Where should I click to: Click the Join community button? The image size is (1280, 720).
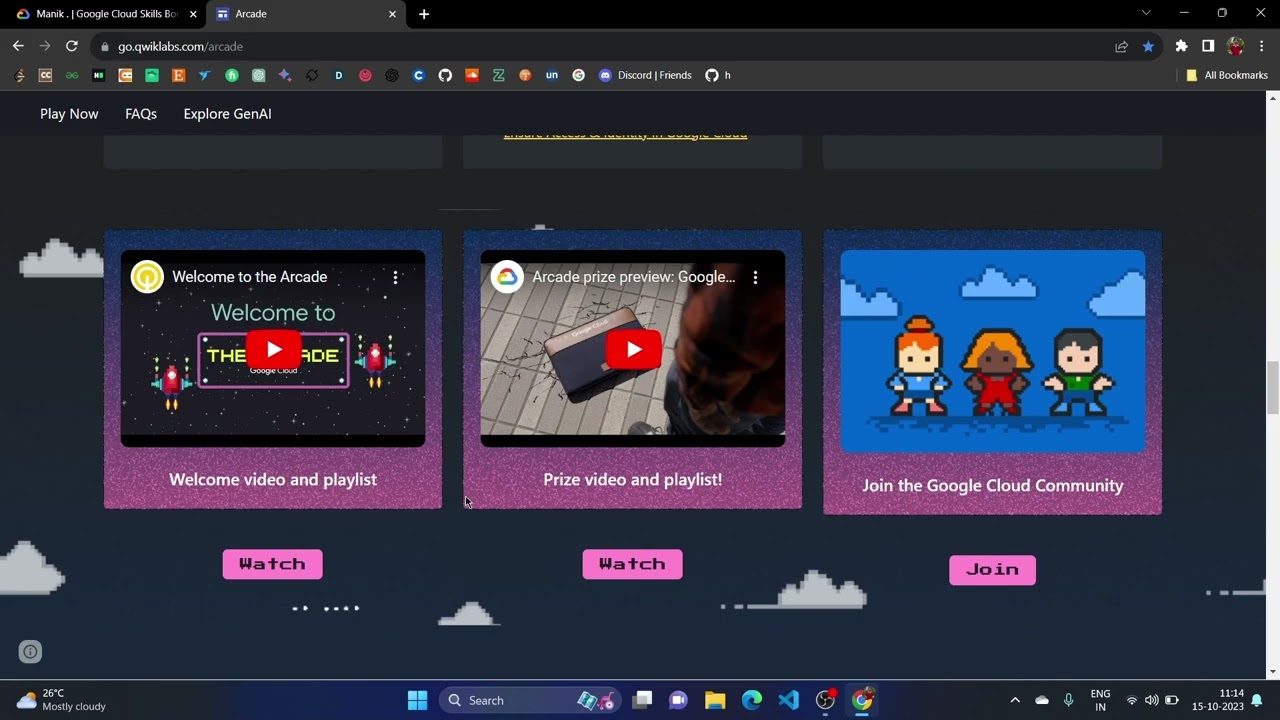992,570
